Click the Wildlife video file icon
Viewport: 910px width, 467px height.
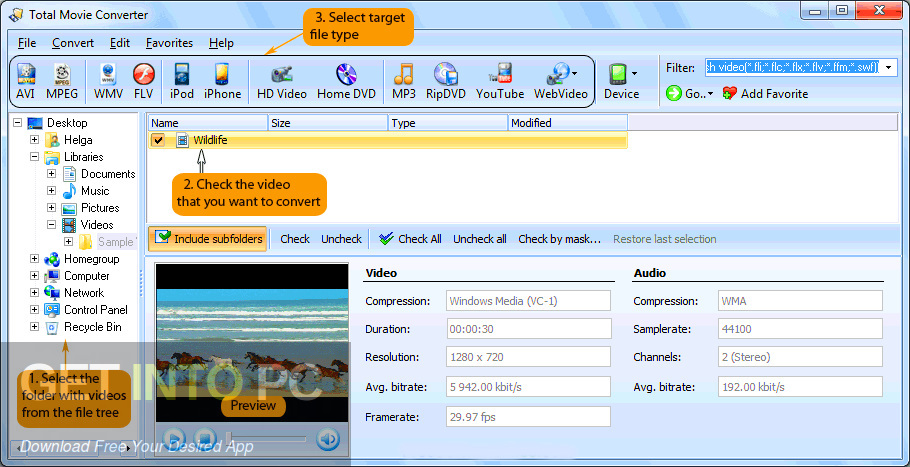pos(183,140)
